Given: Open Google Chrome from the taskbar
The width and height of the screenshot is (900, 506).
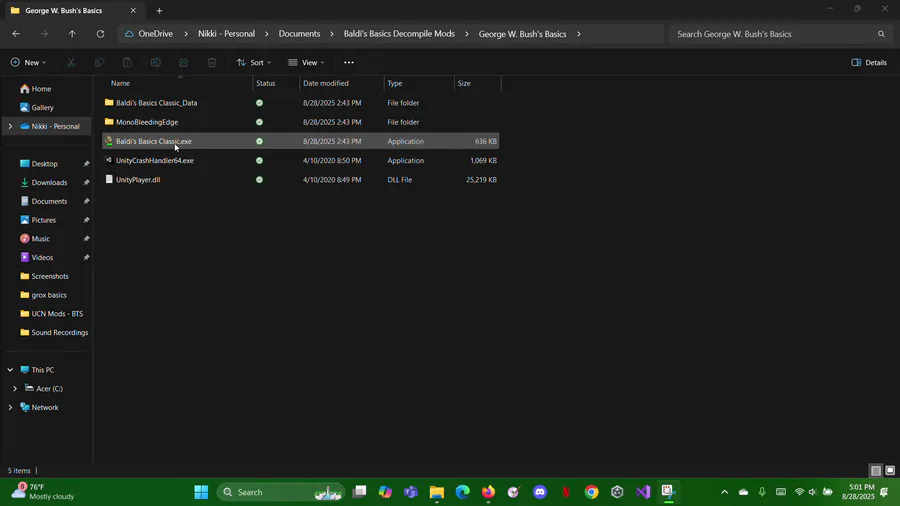Looking at the screenshot, I should pyautogui.click(x=591, y=492).
